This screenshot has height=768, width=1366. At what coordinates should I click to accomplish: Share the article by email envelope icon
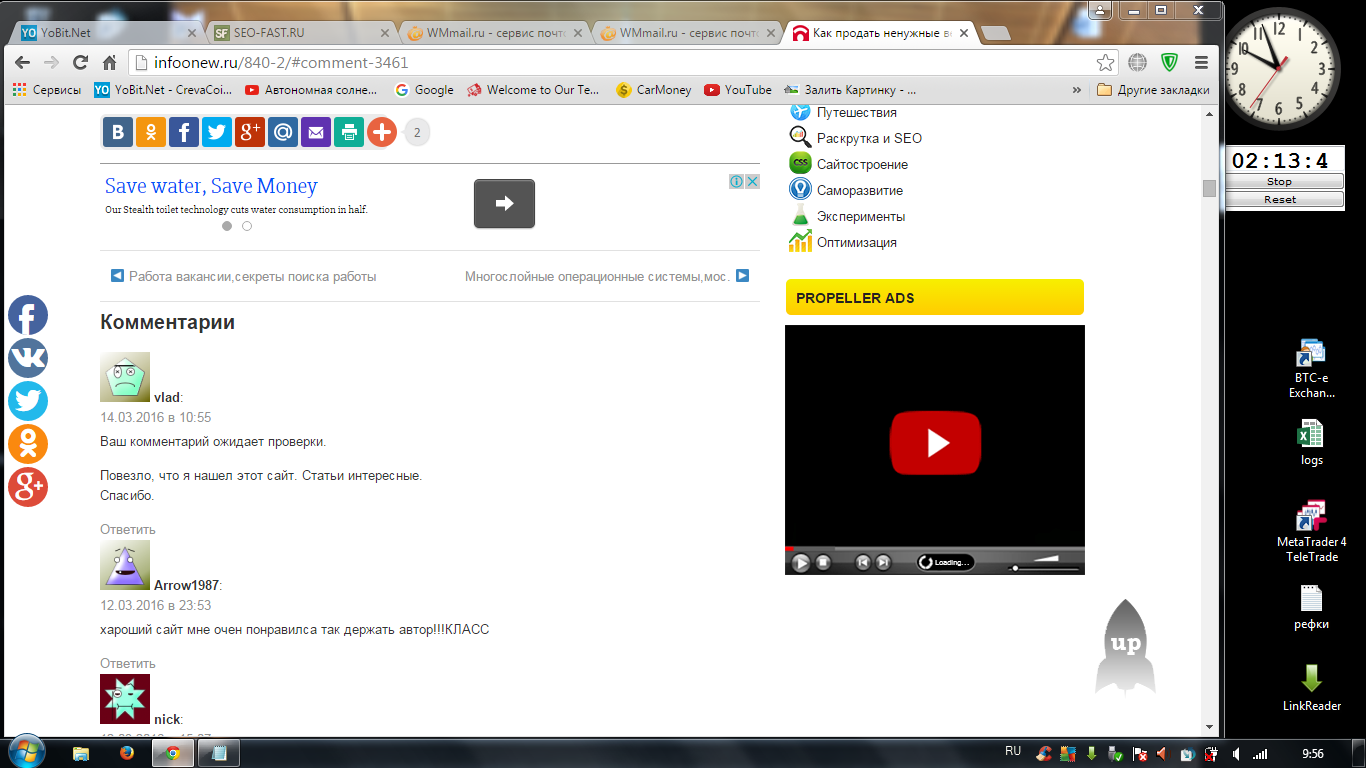(x=316, y=132)
